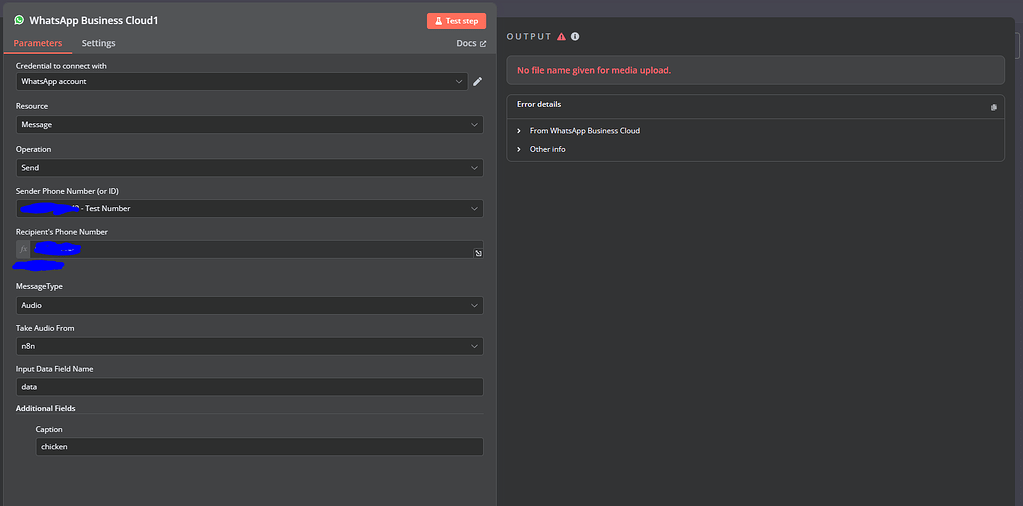
Task: Open the Take Audio From dropdown
Action: click(249, 347)
